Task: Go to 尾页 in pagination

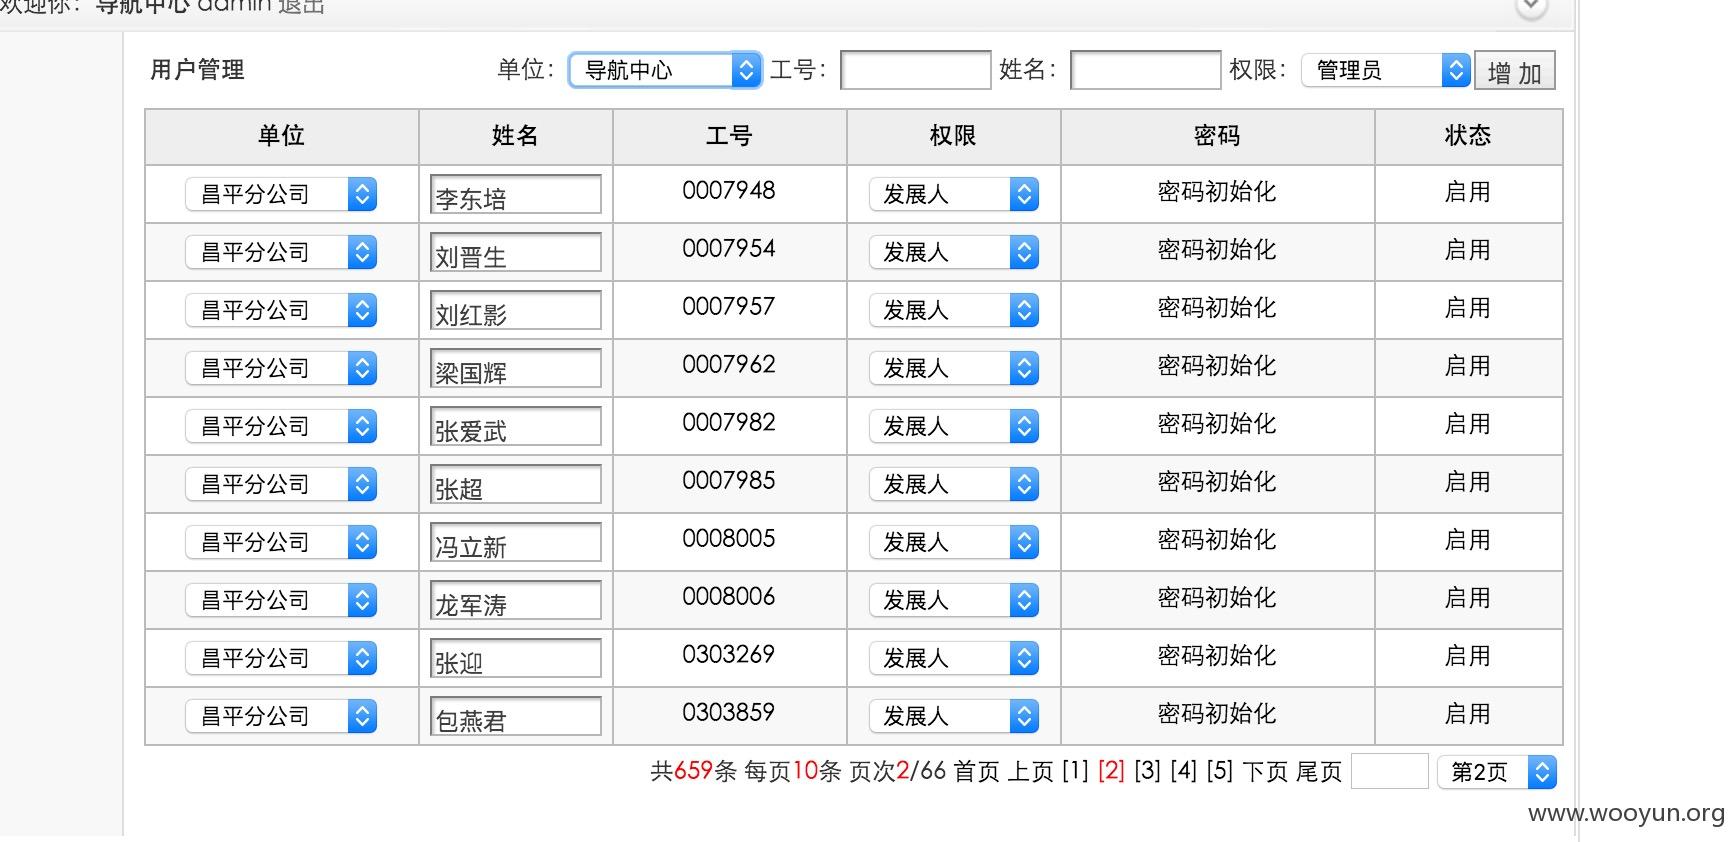Action: [1319, 771]
